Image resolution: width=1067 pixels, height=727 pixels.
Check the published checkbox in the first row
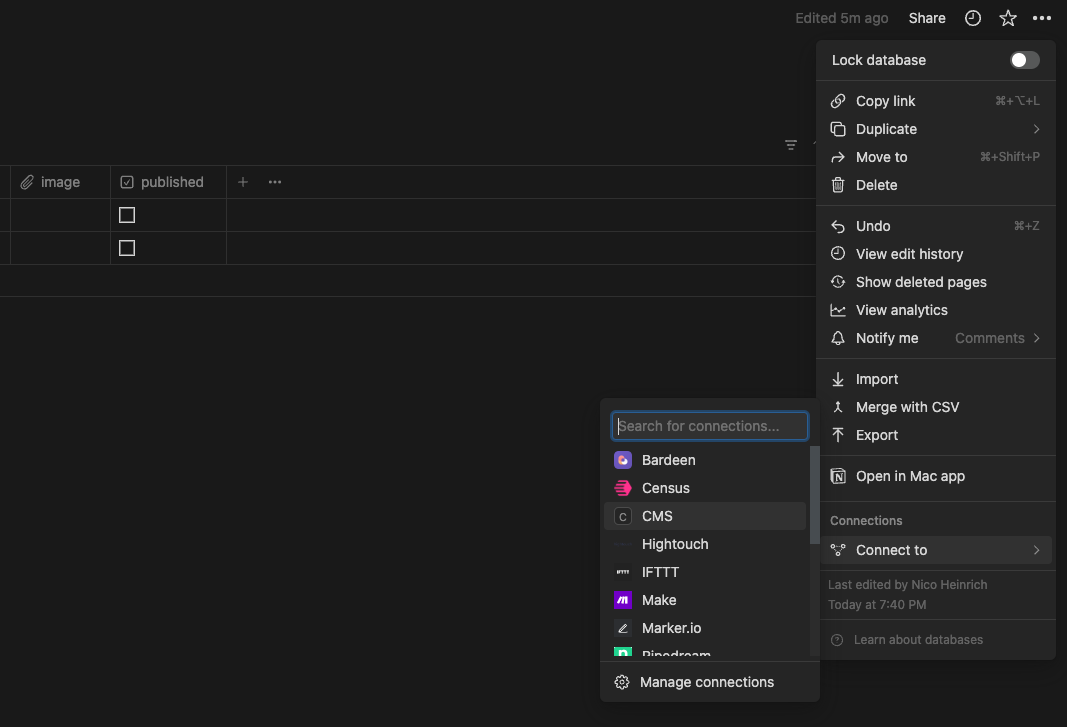(127, 214)
